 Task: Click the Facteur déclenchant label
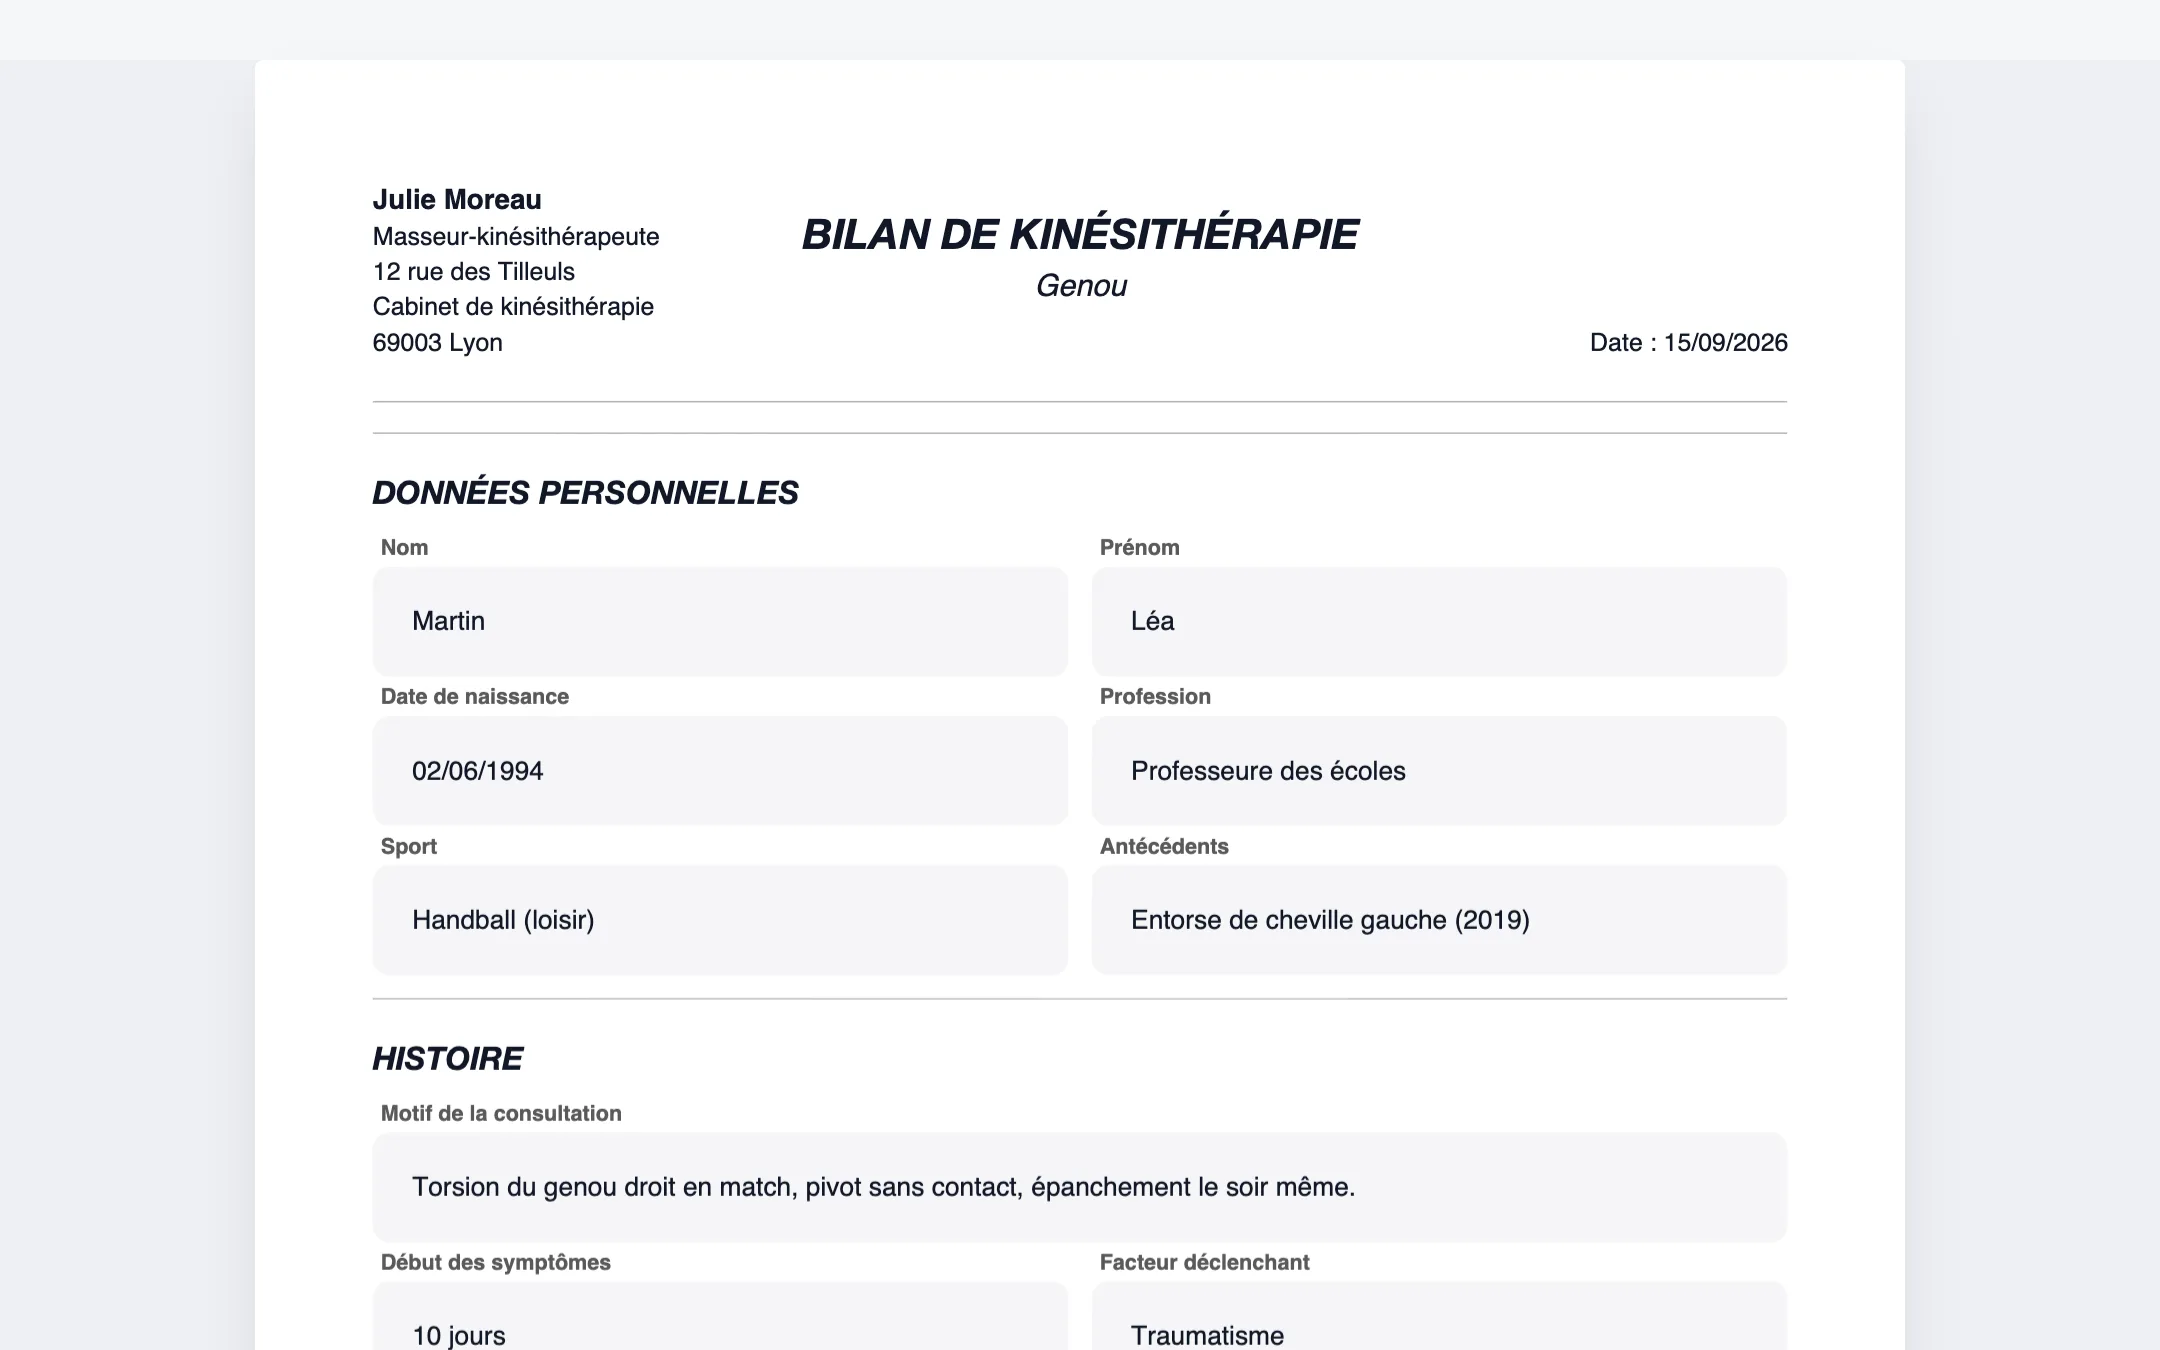click(1204, 1263)
